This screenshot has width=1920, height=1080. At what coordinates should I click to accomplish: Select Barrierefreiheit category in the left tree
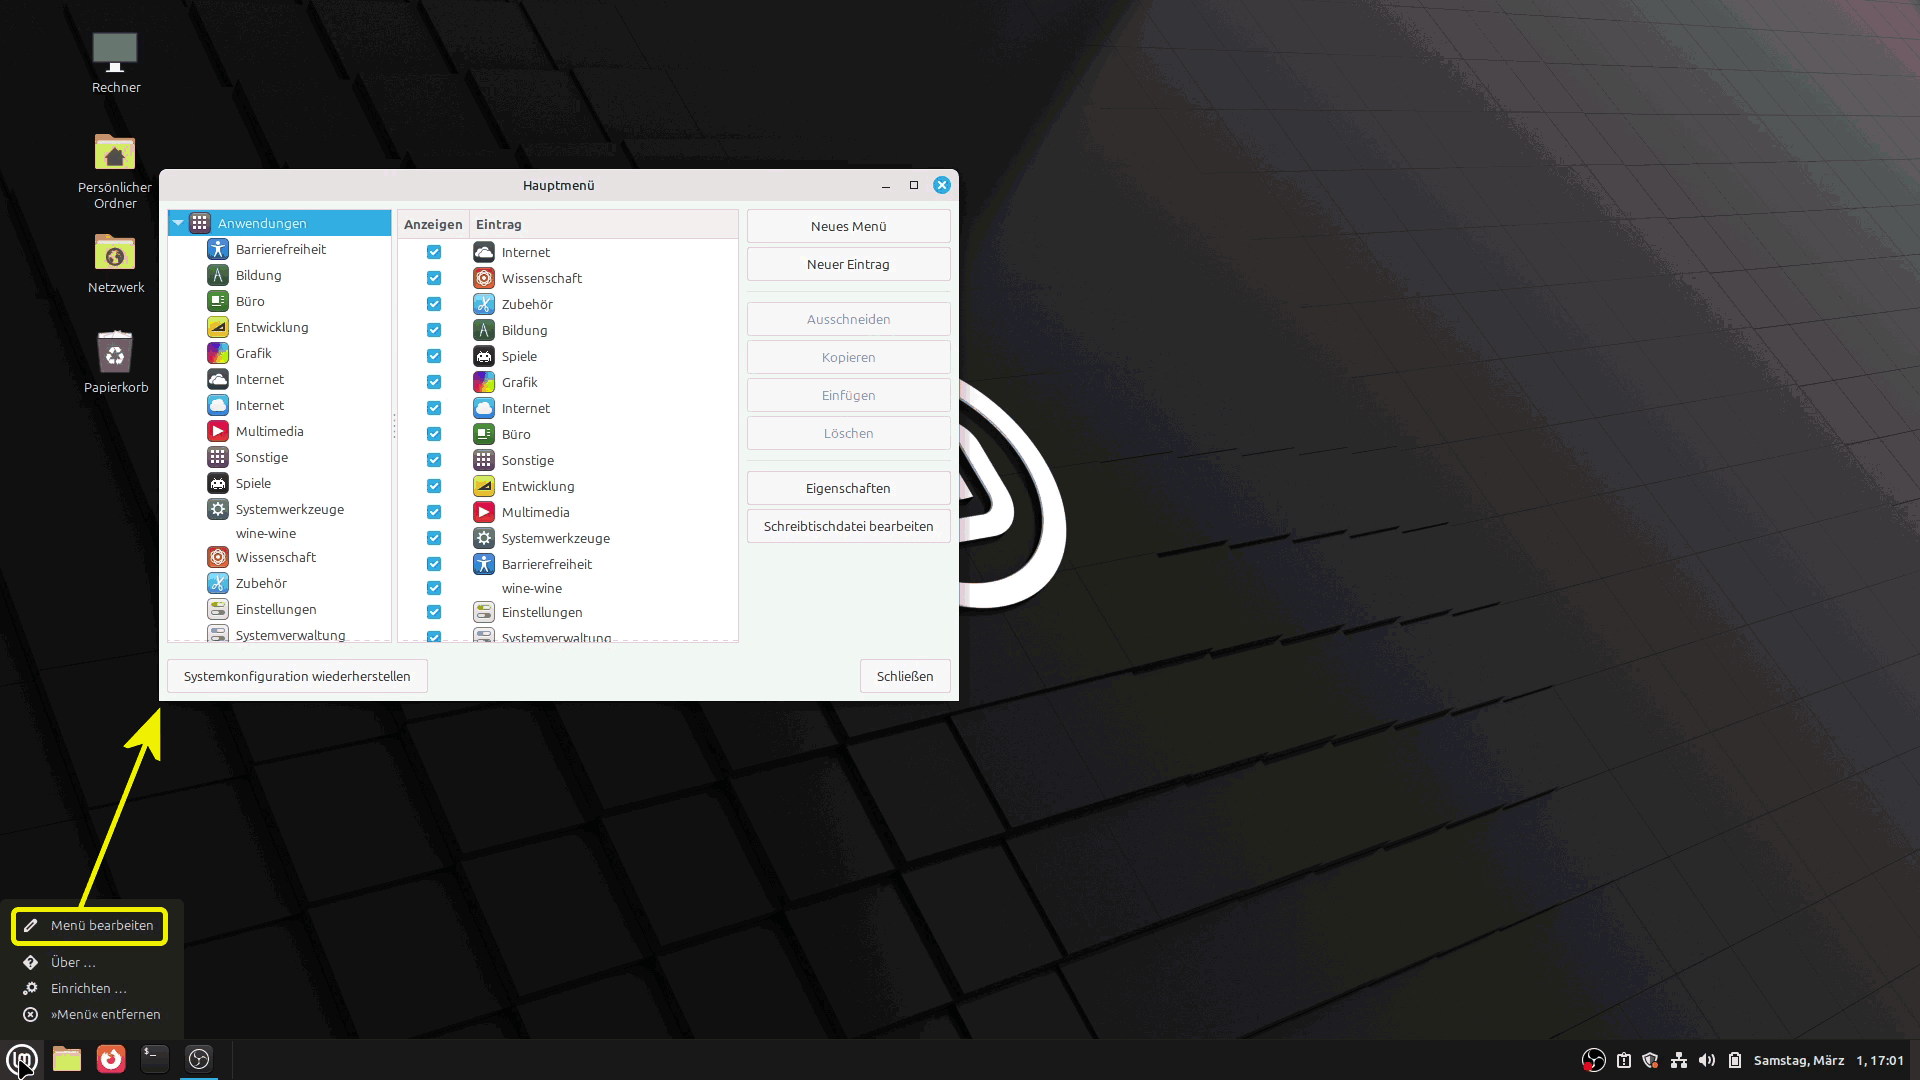coord(280,249)
